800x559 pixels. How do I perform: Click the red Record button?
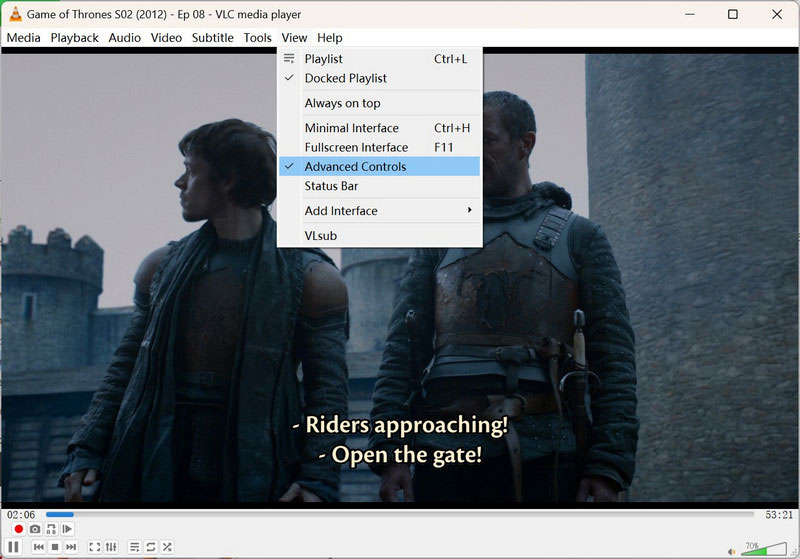pos(18,529)
